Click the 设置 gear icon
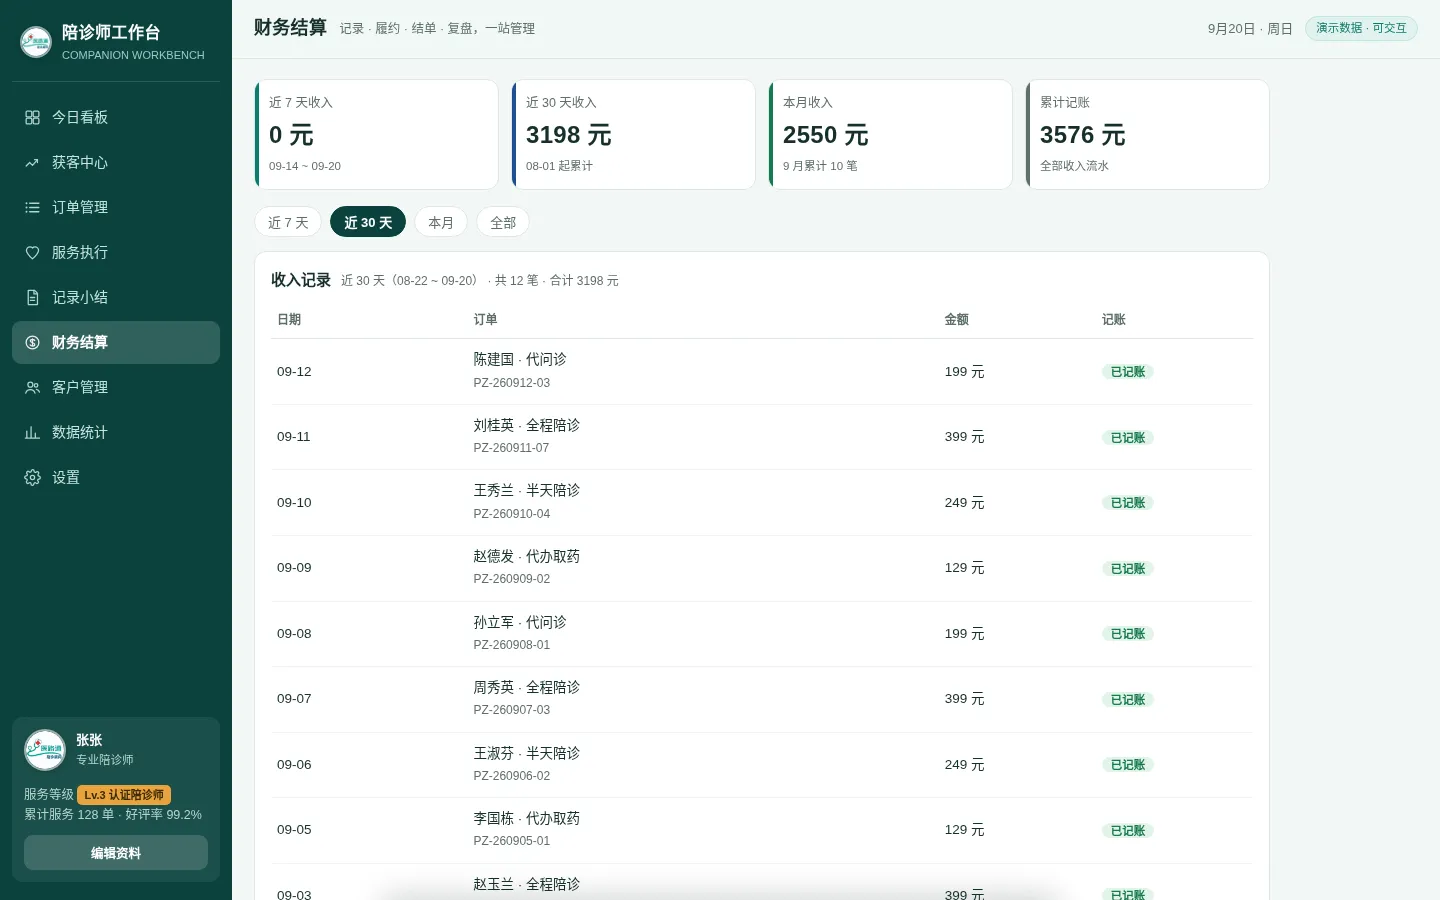Screen dimensions: 1440x900 pos(32,478)
